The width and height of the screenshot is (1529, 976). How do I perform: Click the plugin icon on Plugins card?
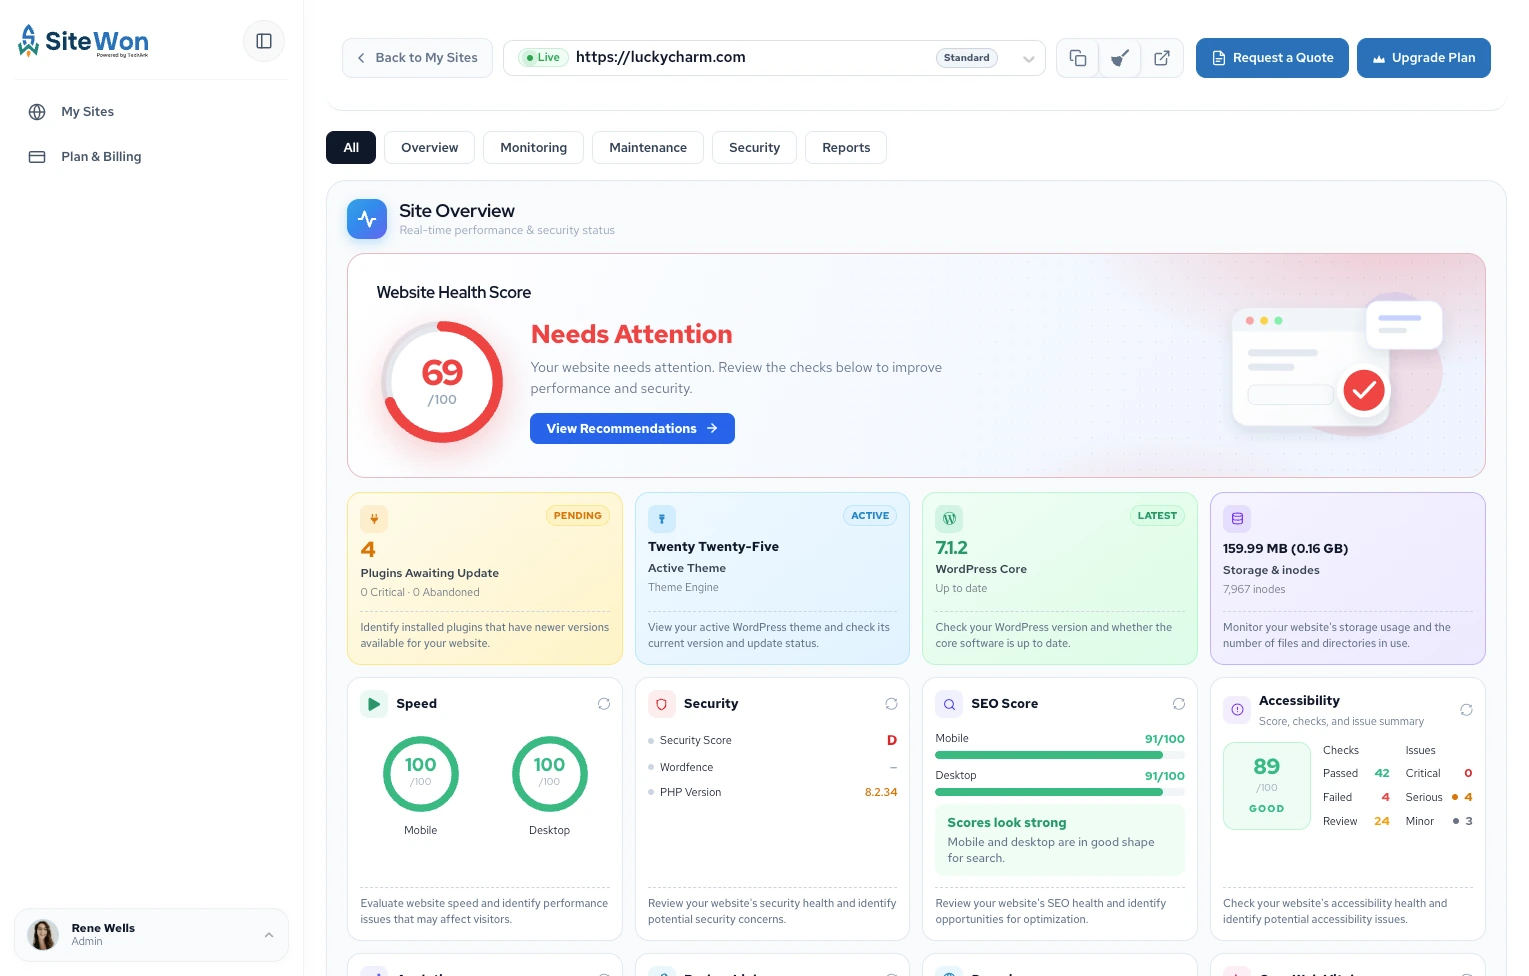pyautogui.click(x=374, y=518)
